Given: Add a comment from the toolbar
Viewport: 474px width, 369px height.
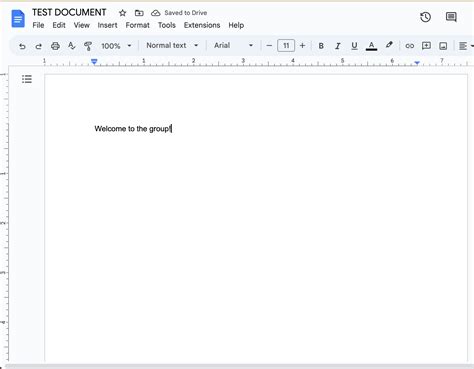Looking at the screenshot, I should point(426,46).
